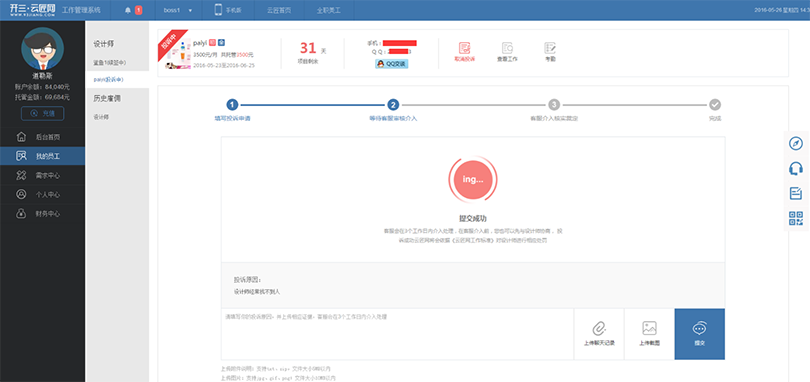This screenshot has height=382, width=810.
Task: Click step 1 circle 填写投诉申请
Action: click(232, 105)
